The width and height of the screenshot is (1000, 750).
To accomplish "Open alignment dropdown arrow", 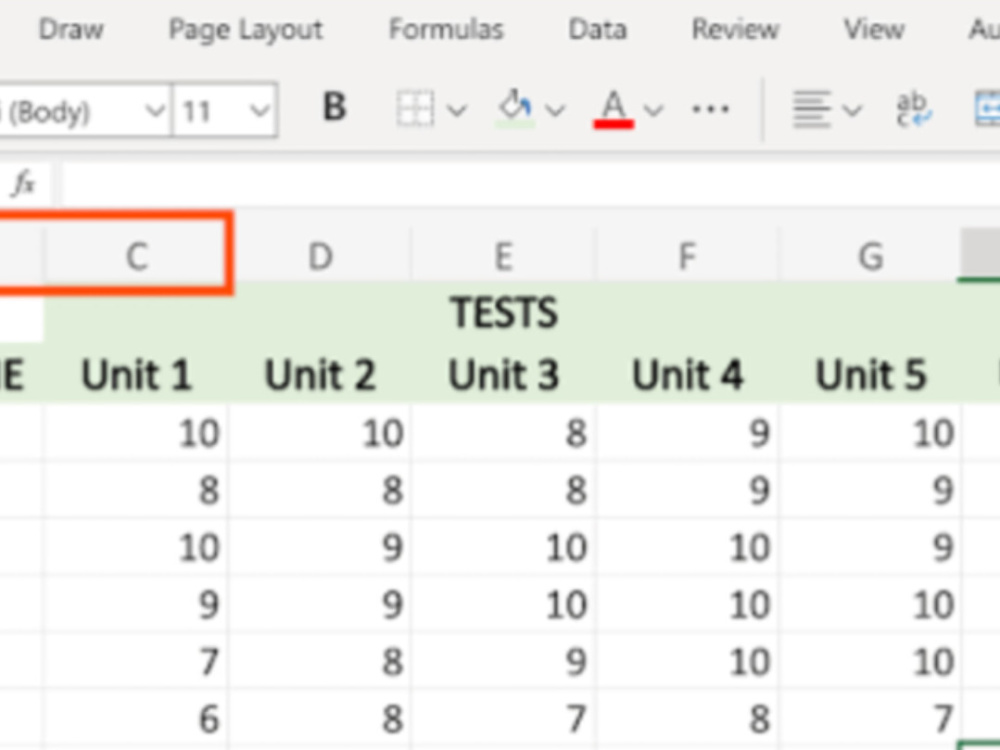I will [852, 111].
